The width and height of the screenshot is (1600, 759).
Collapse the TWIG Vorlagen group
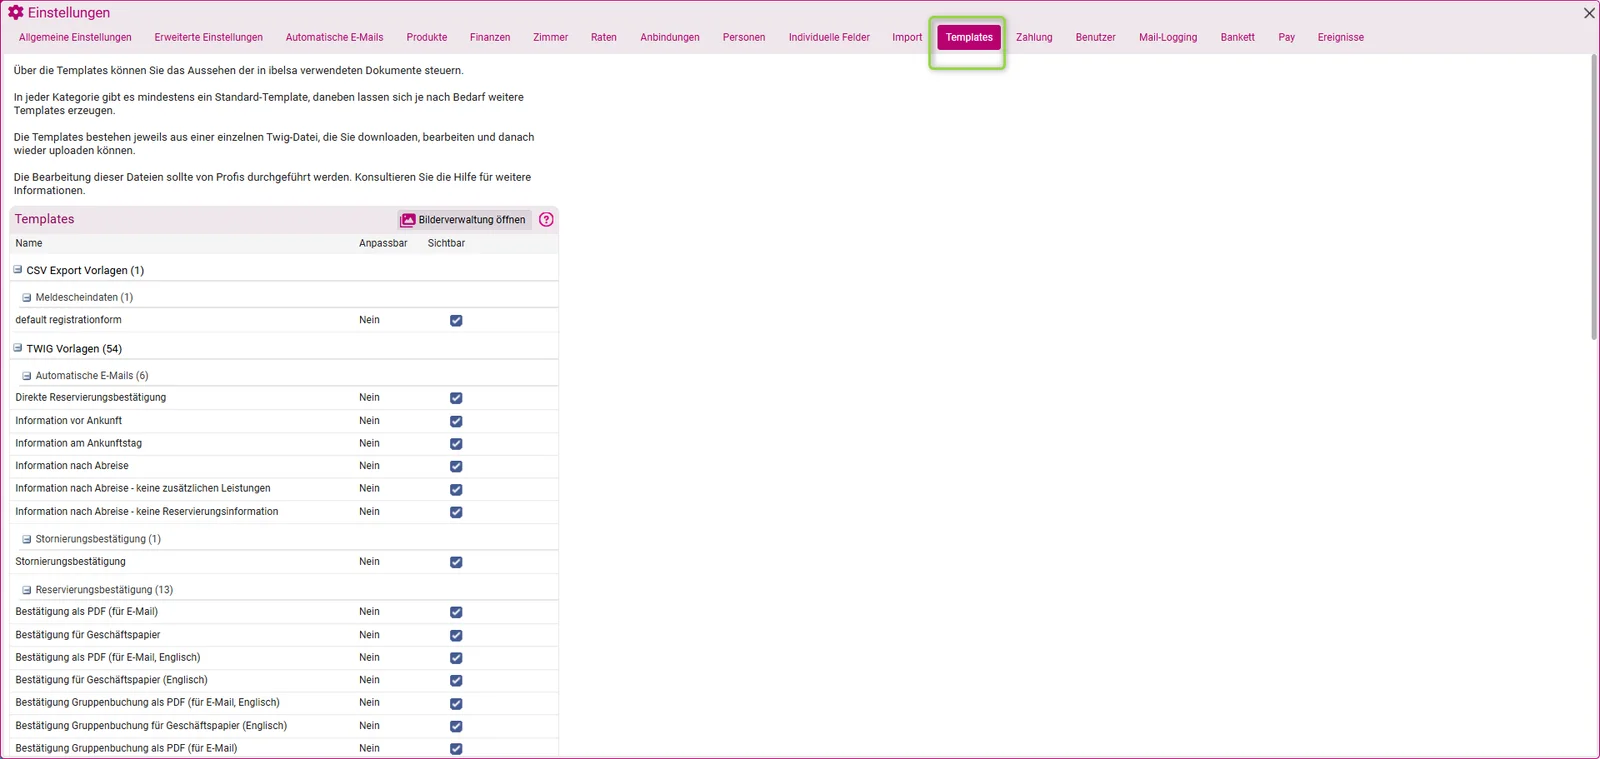18,348
